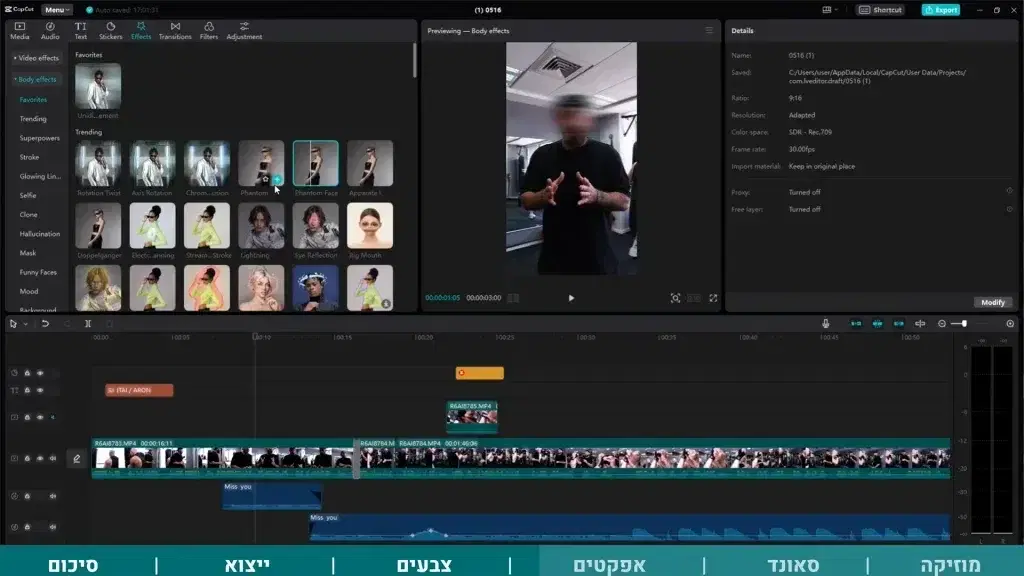
Task: Select the Superpowers body effects category
Action: (40, 138)
